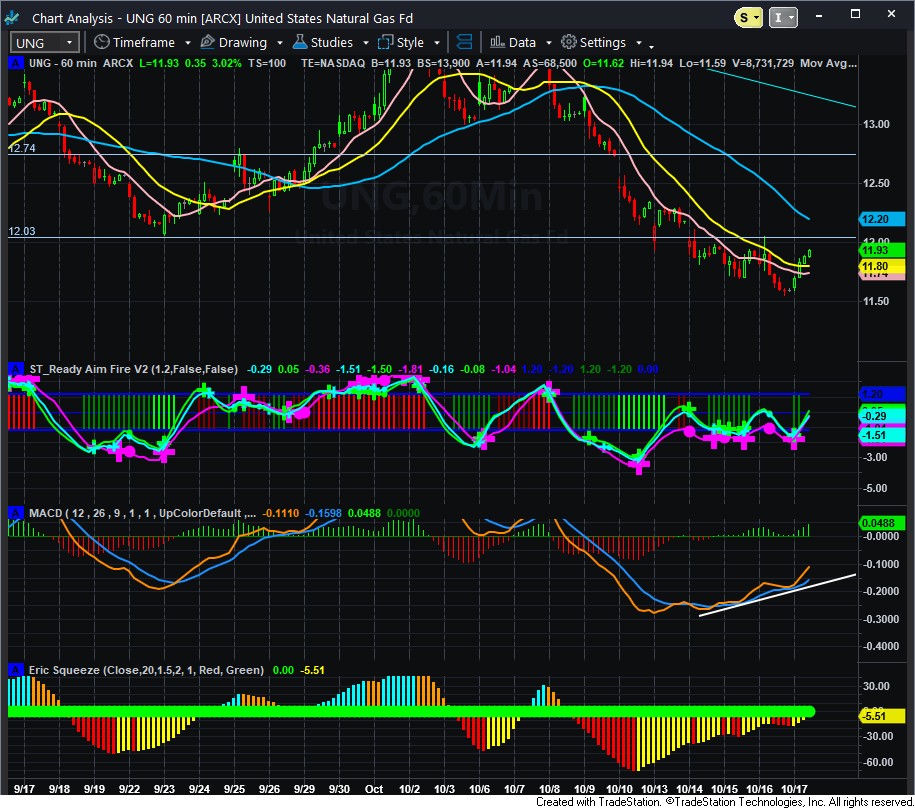Click the blue A badge beside Eric Squeeze
This screenshot has width=915, height=808.
point(14,669)
